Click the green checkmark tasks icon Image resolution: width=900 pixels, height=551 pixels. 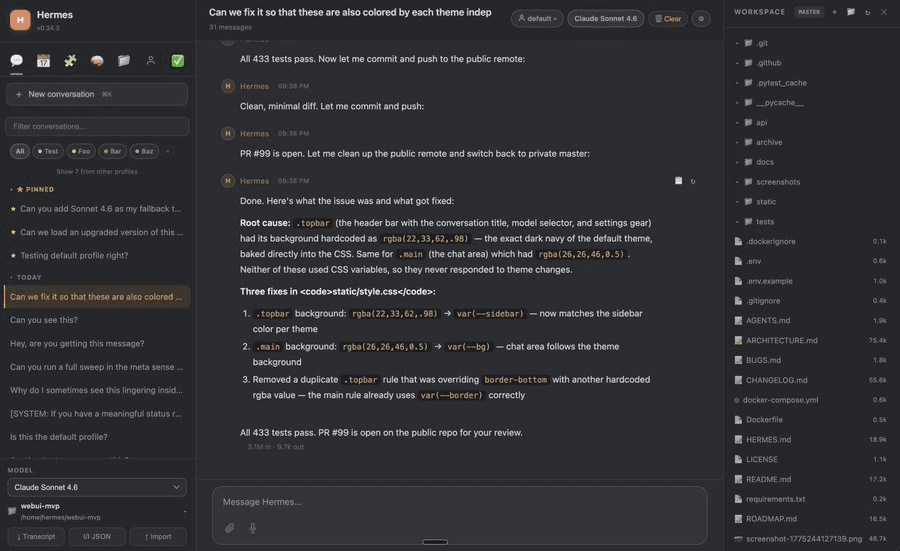click(x=178, y=61)
